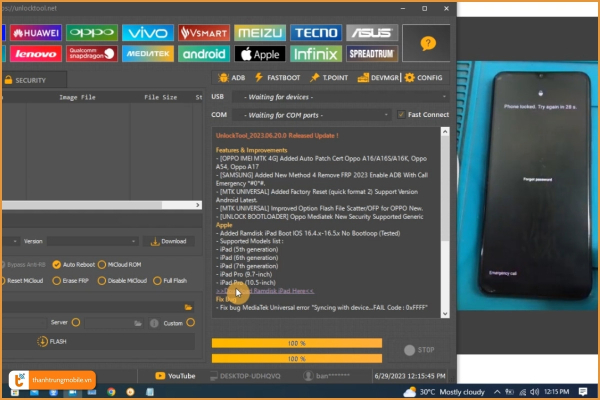Launch the Fastboot tool

(278, 77)
